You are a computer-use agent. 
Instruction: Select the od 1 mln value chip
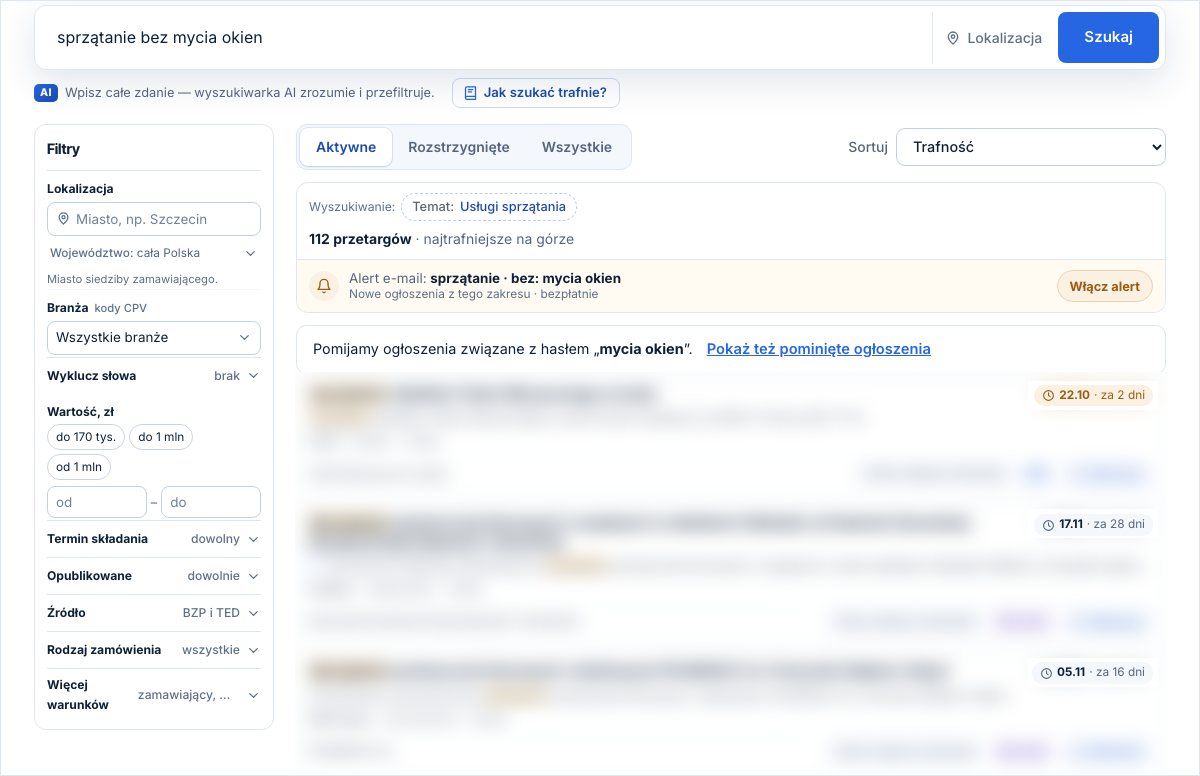pyautogui.click(x=80, y=467)
